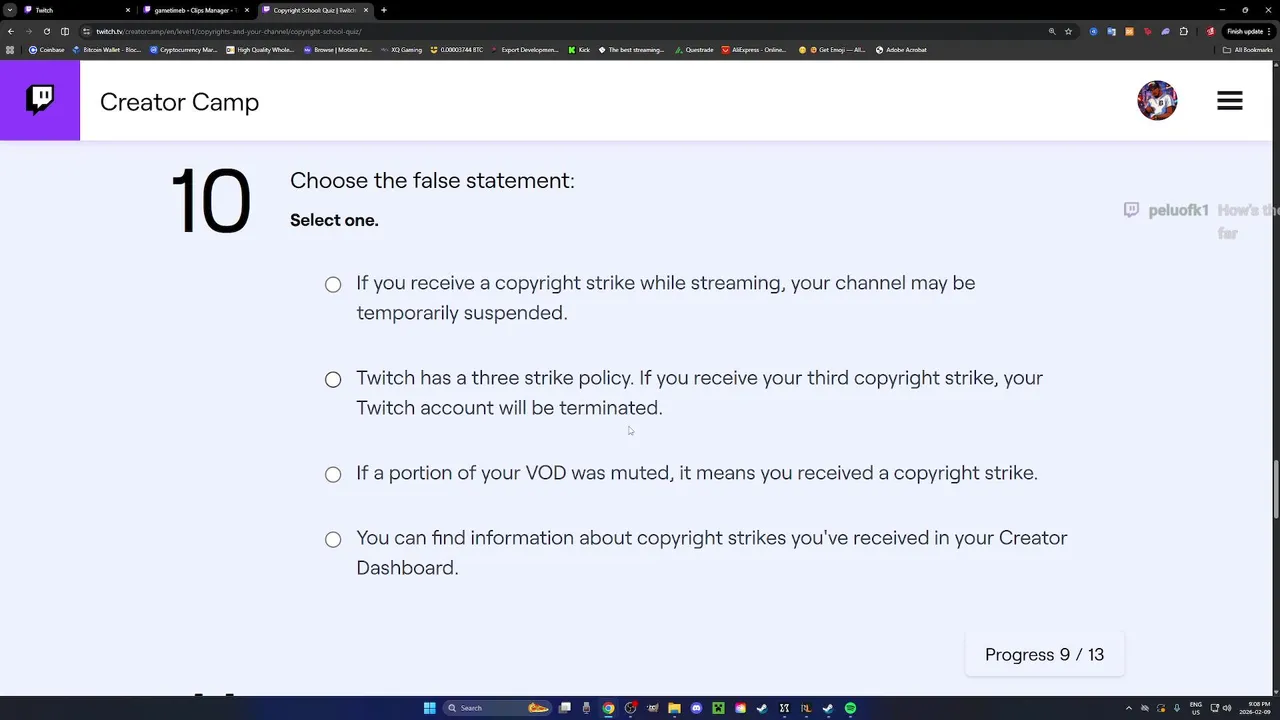Click the user profile avatar
Image resolution: width=1280 pixels, height=720 pixels.
[1157, 101]
